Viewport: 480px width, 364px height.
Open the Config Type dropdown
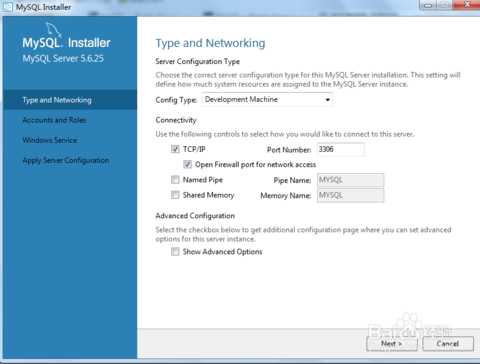(267, 99)
